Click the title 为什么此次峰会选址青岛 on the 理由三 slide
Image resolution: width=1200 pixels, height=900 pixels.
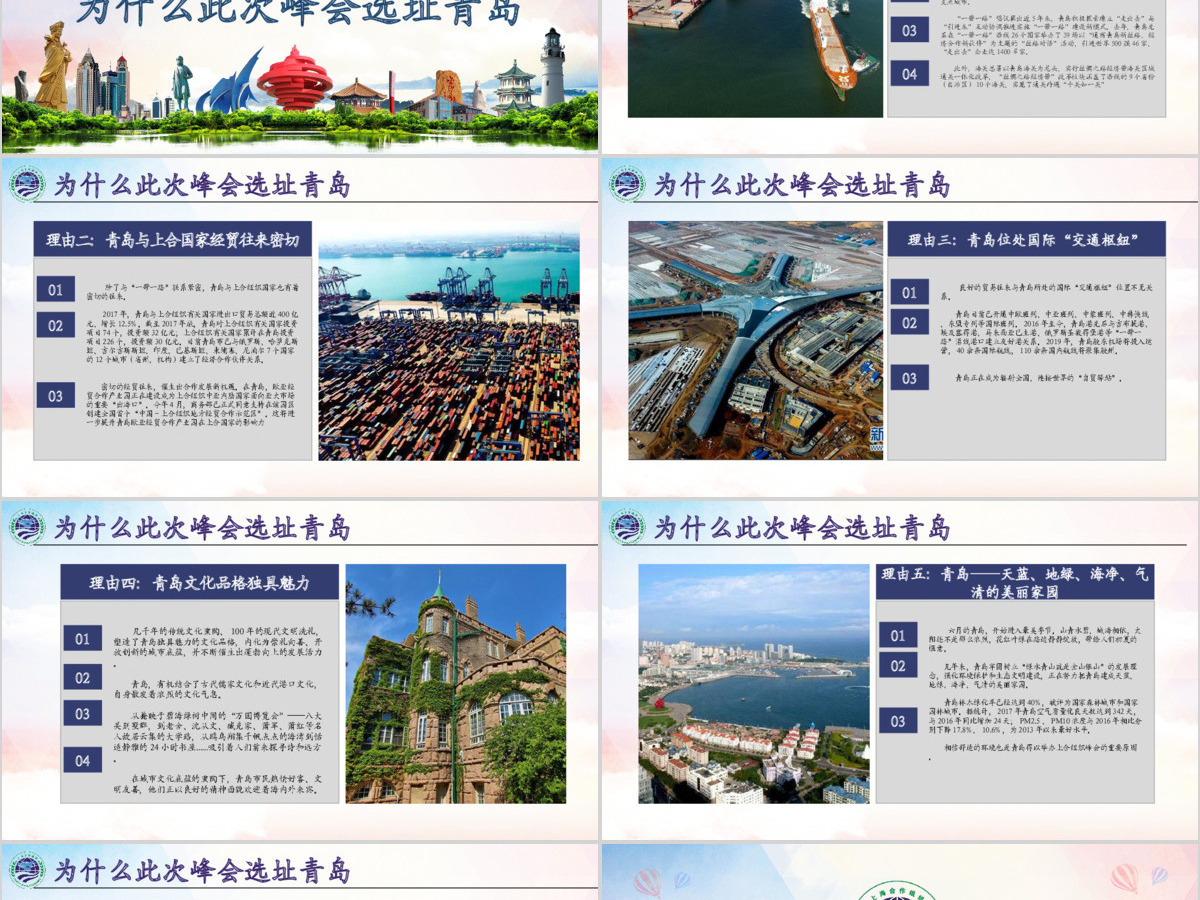[802, 185]
